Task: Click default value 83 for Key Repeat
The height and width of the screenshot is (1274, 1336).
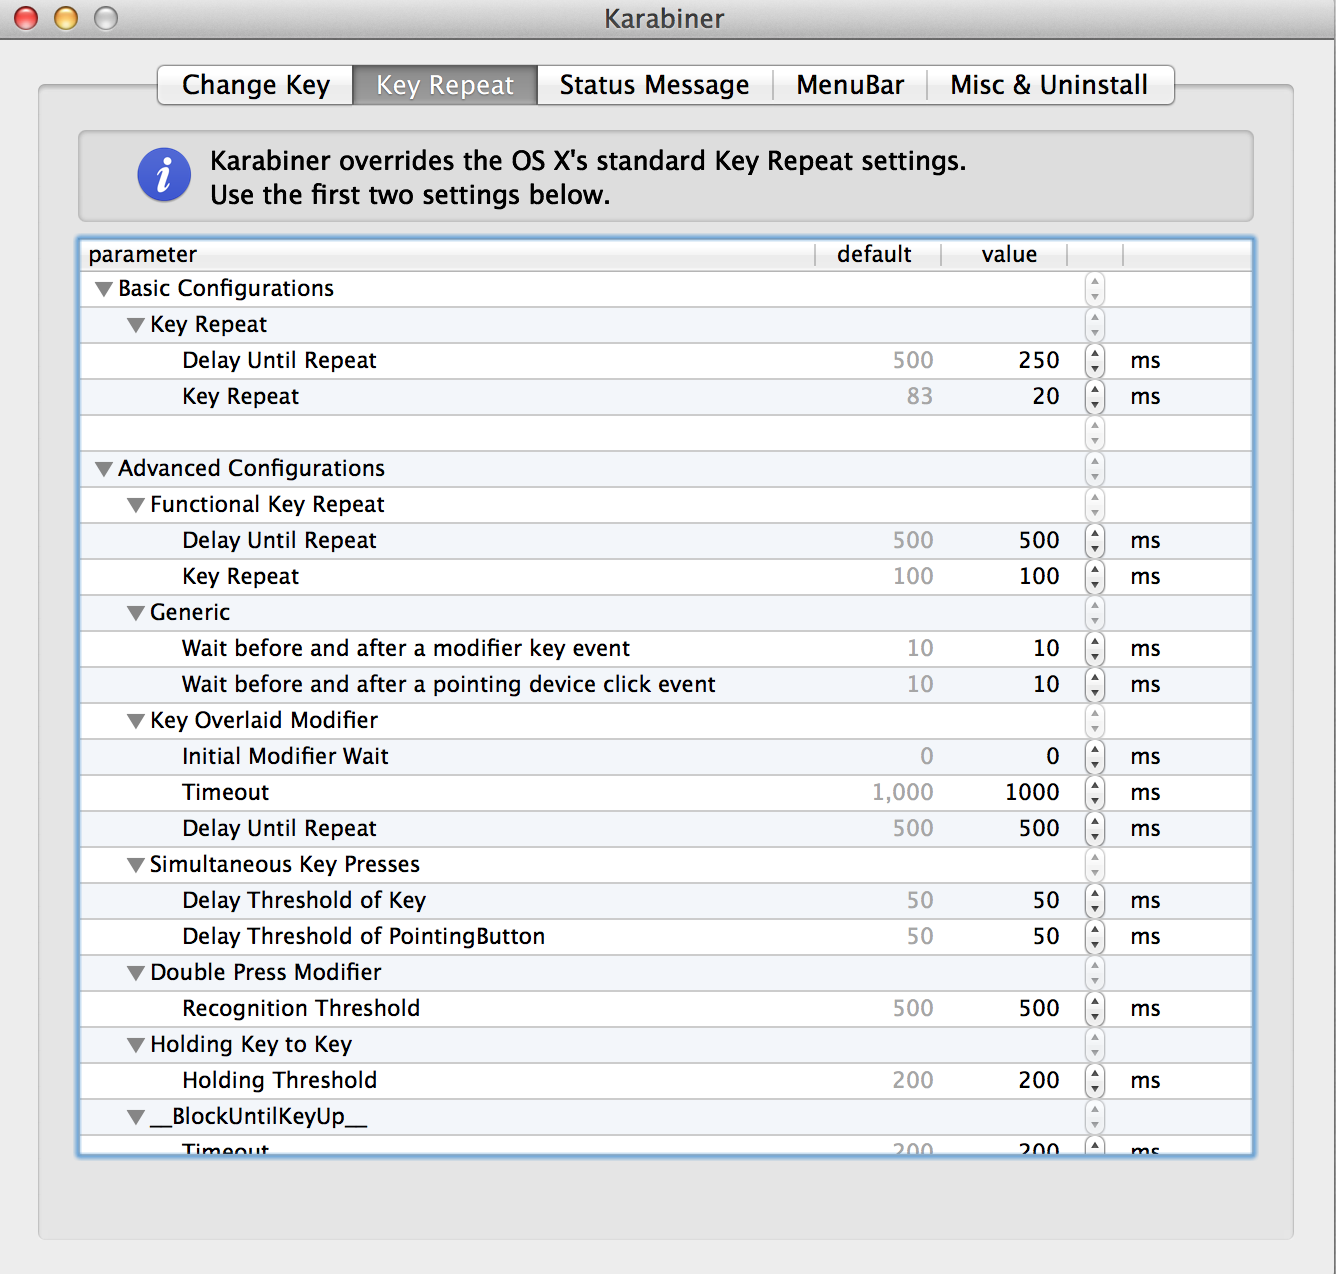Action: click(920, 397)
